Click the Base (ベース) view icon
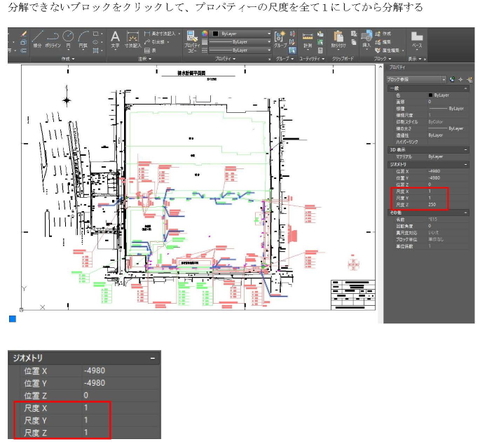 tap(417, 39)
